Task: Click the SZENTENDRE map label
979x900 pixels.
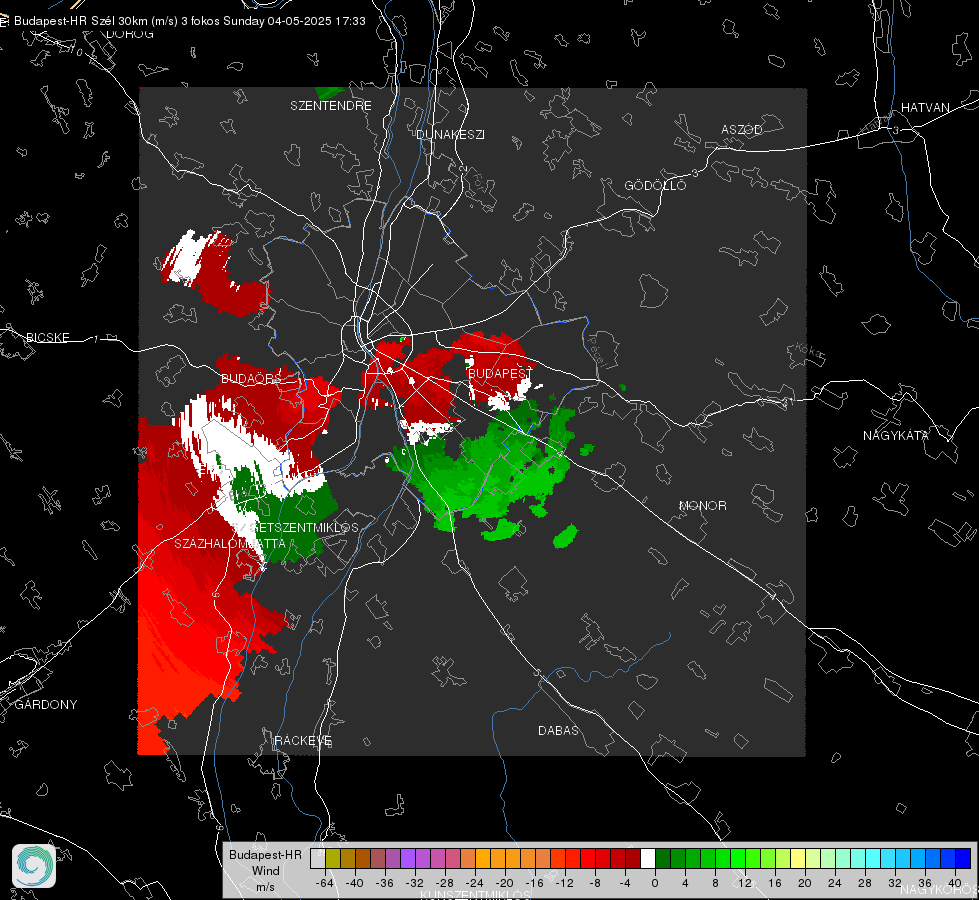Action: tap(331, 106)
